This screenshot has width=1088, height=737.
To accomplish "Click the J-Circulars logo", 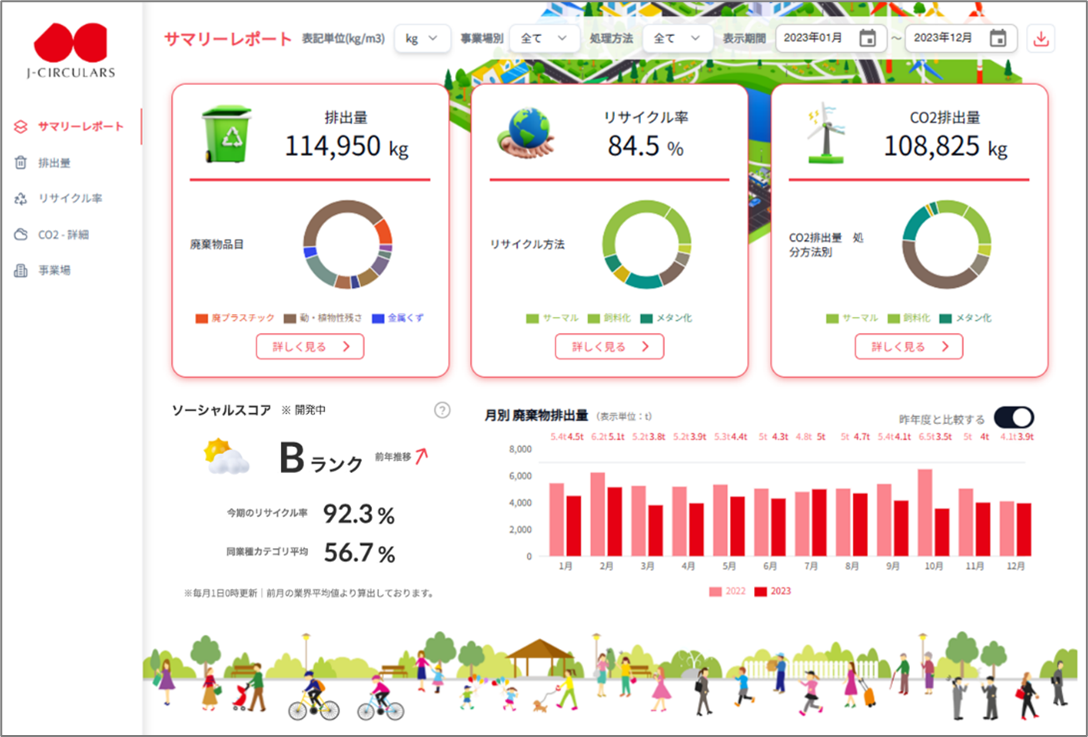I will (x=71, y=50).
